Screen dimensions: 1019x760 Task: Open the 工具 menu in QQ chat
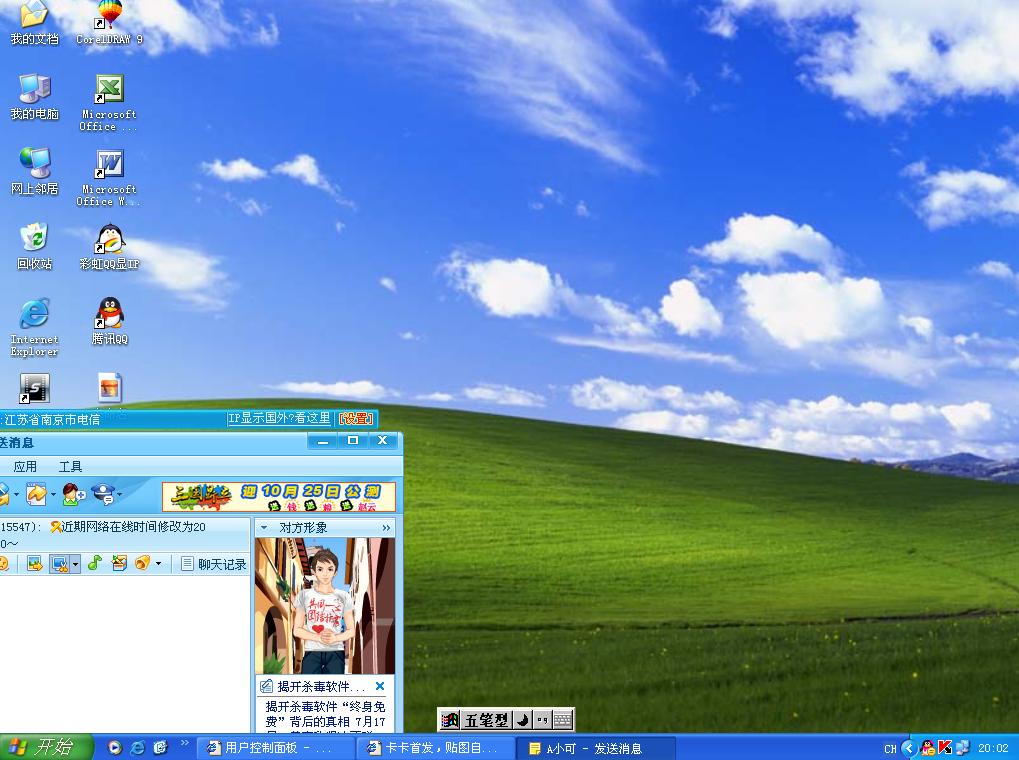coord(70,466)
